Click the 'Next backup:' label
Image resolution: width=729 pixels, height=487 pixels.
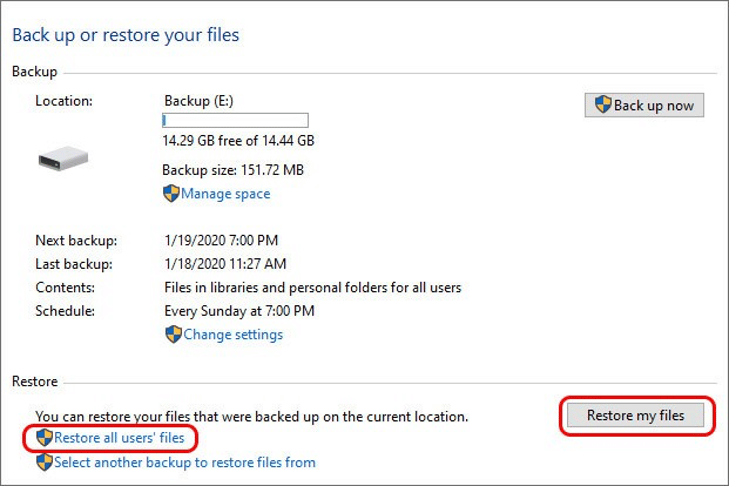76,240
